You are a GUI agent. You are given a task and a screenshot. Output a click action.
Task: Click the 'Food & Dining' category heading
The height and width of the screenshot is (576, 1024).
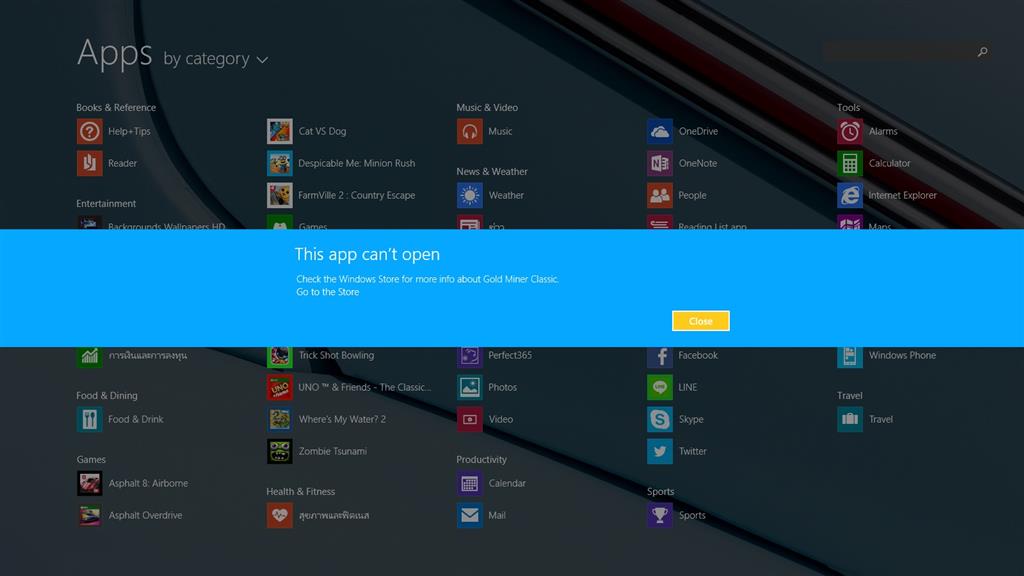tap(106, 396)
